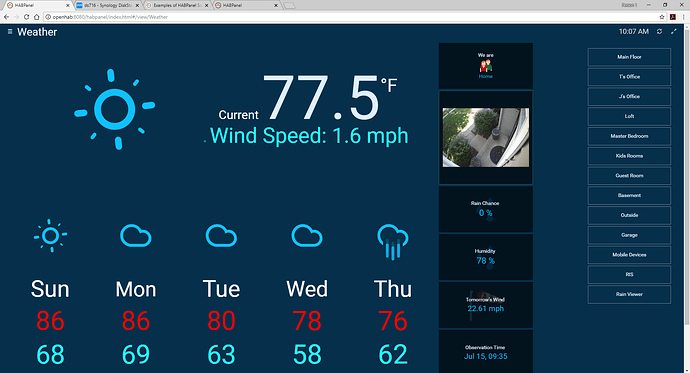The image size is (690, 373).
Task: Click the large current sunny weather icon
Action: coord(115,109)
